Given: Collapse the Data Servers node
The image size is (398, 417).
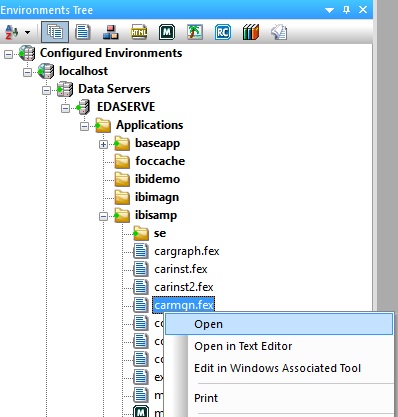Looking at the screenshot, I should (x=46, y=90).
